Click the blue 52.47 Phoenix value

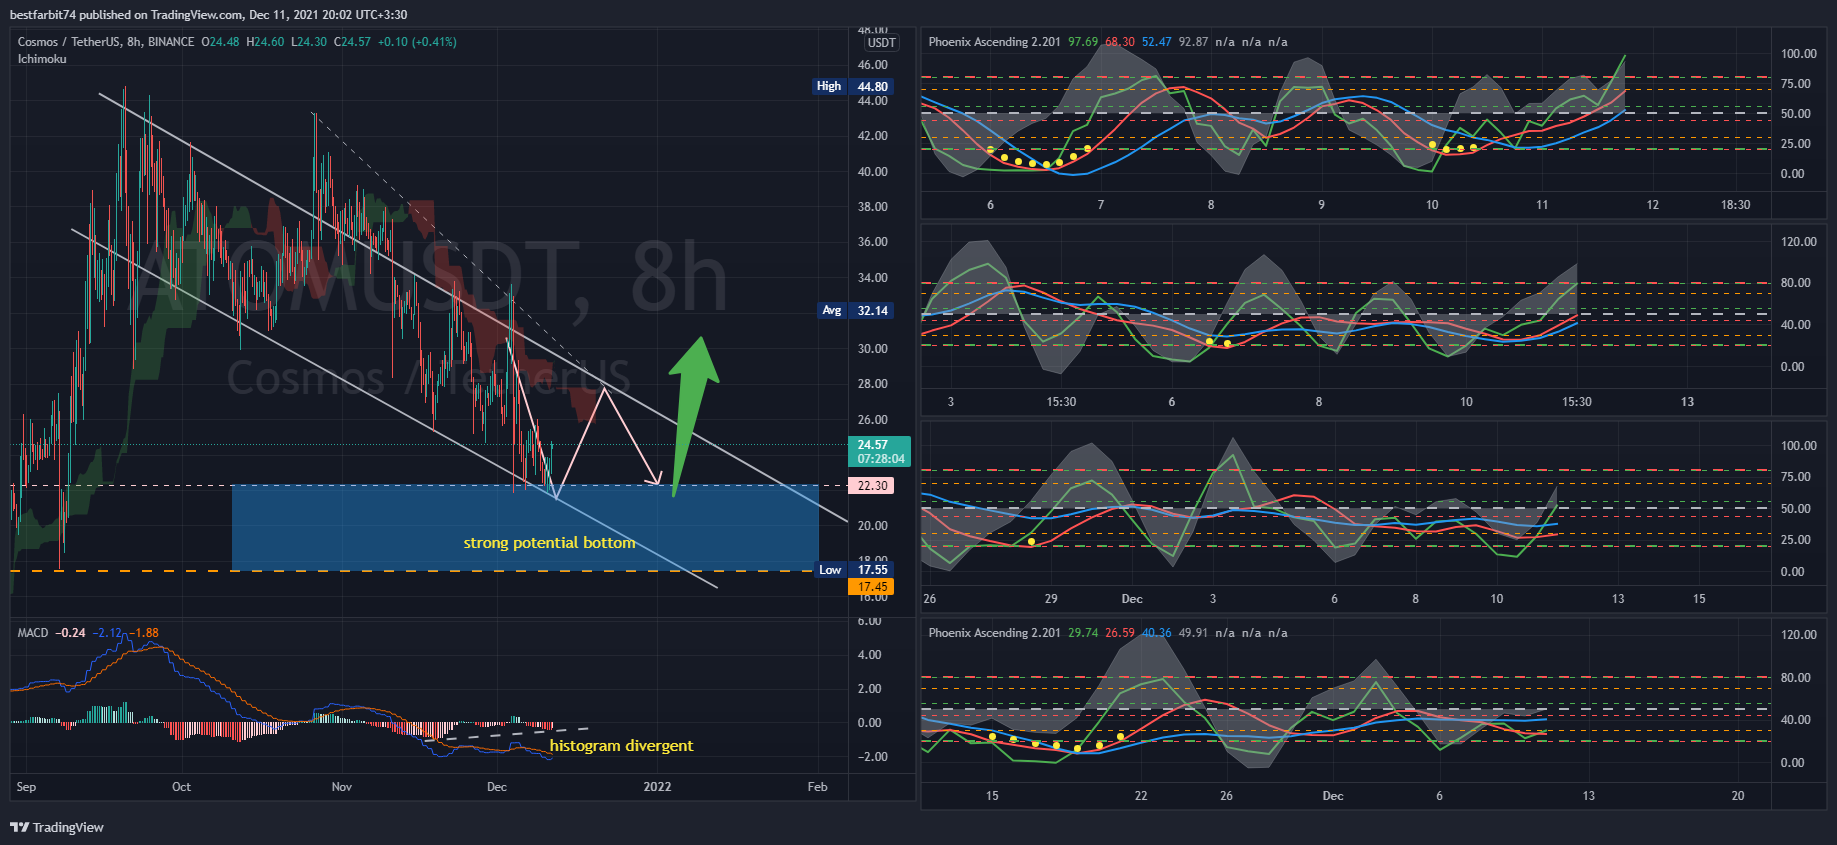[x=1157, y=42]
